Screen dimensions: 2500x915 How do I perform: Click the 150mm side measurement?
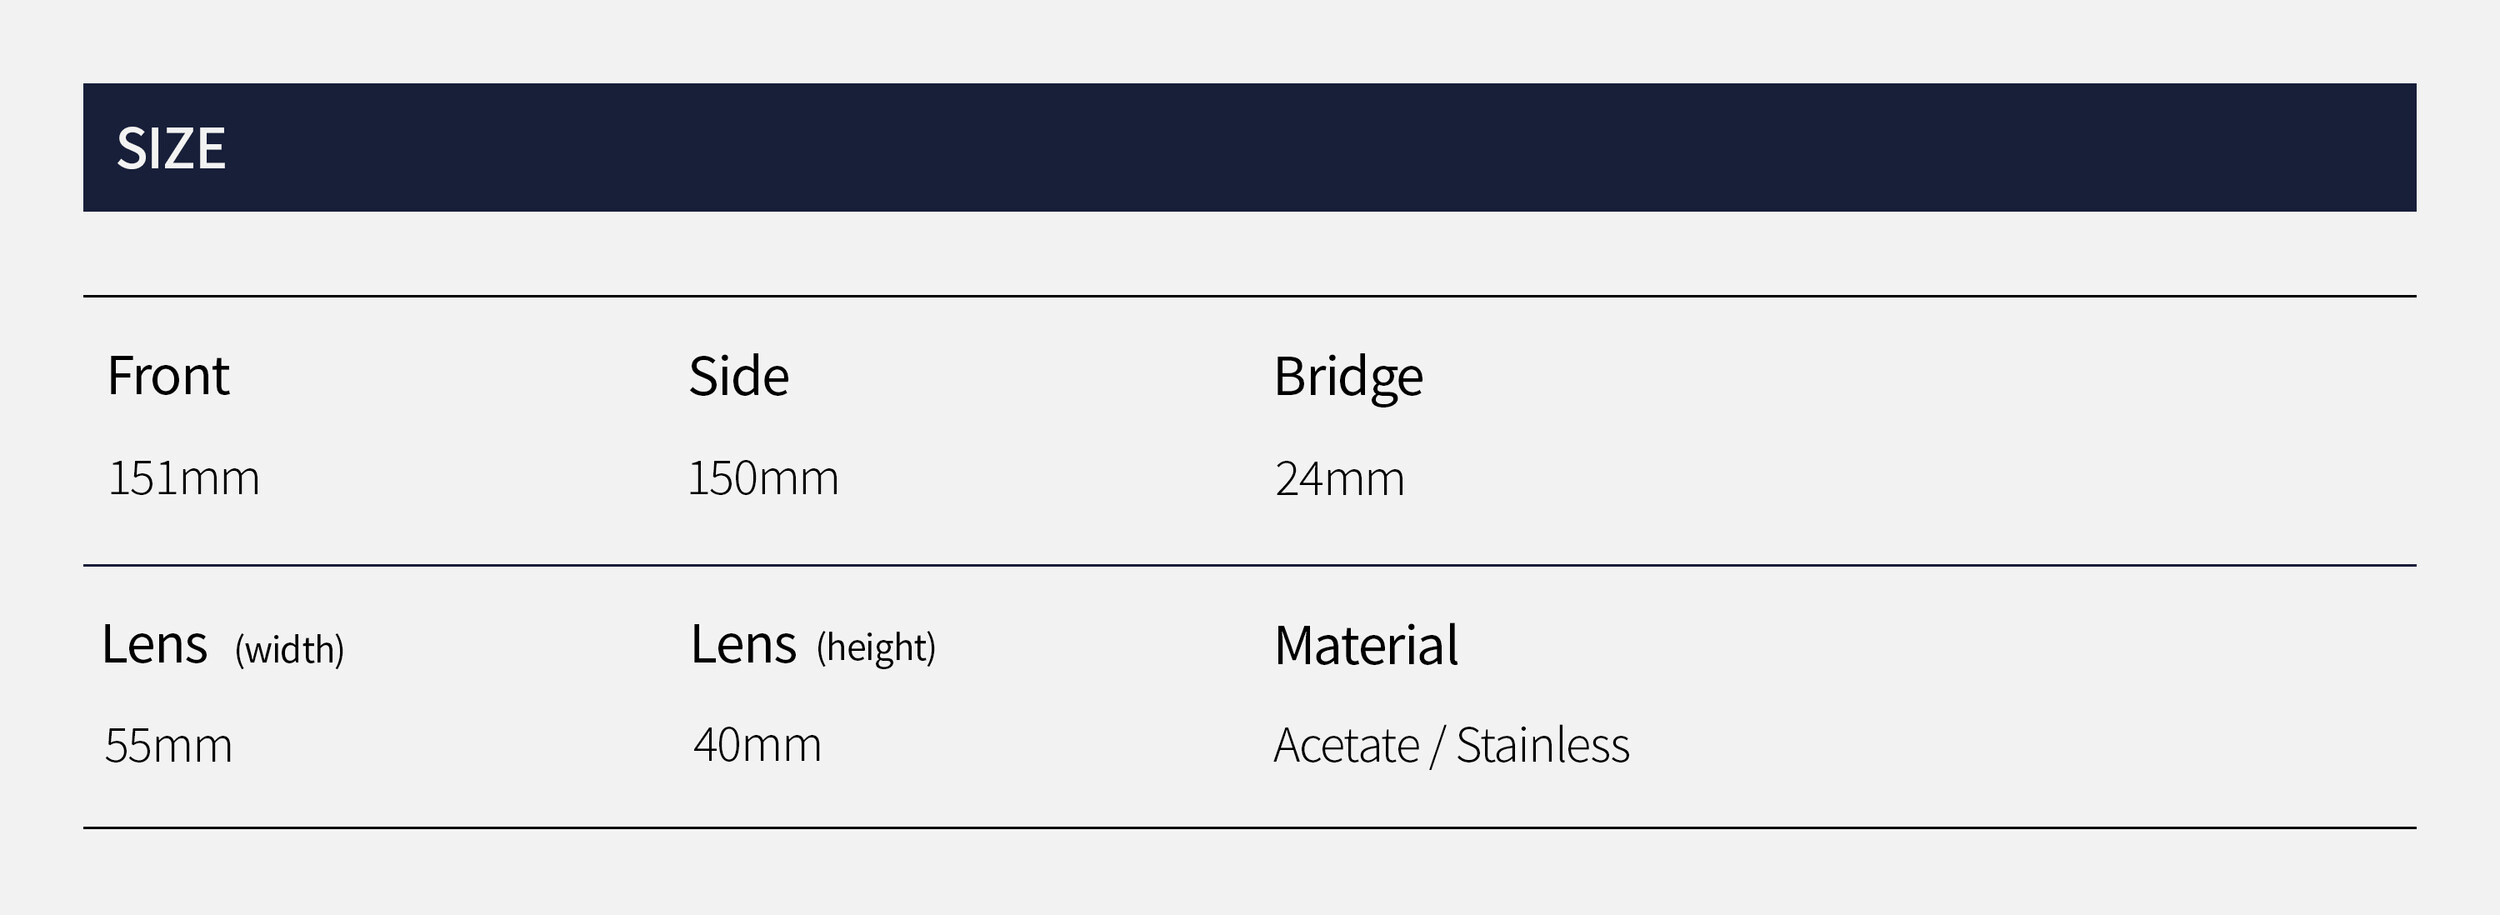(763, 478)
